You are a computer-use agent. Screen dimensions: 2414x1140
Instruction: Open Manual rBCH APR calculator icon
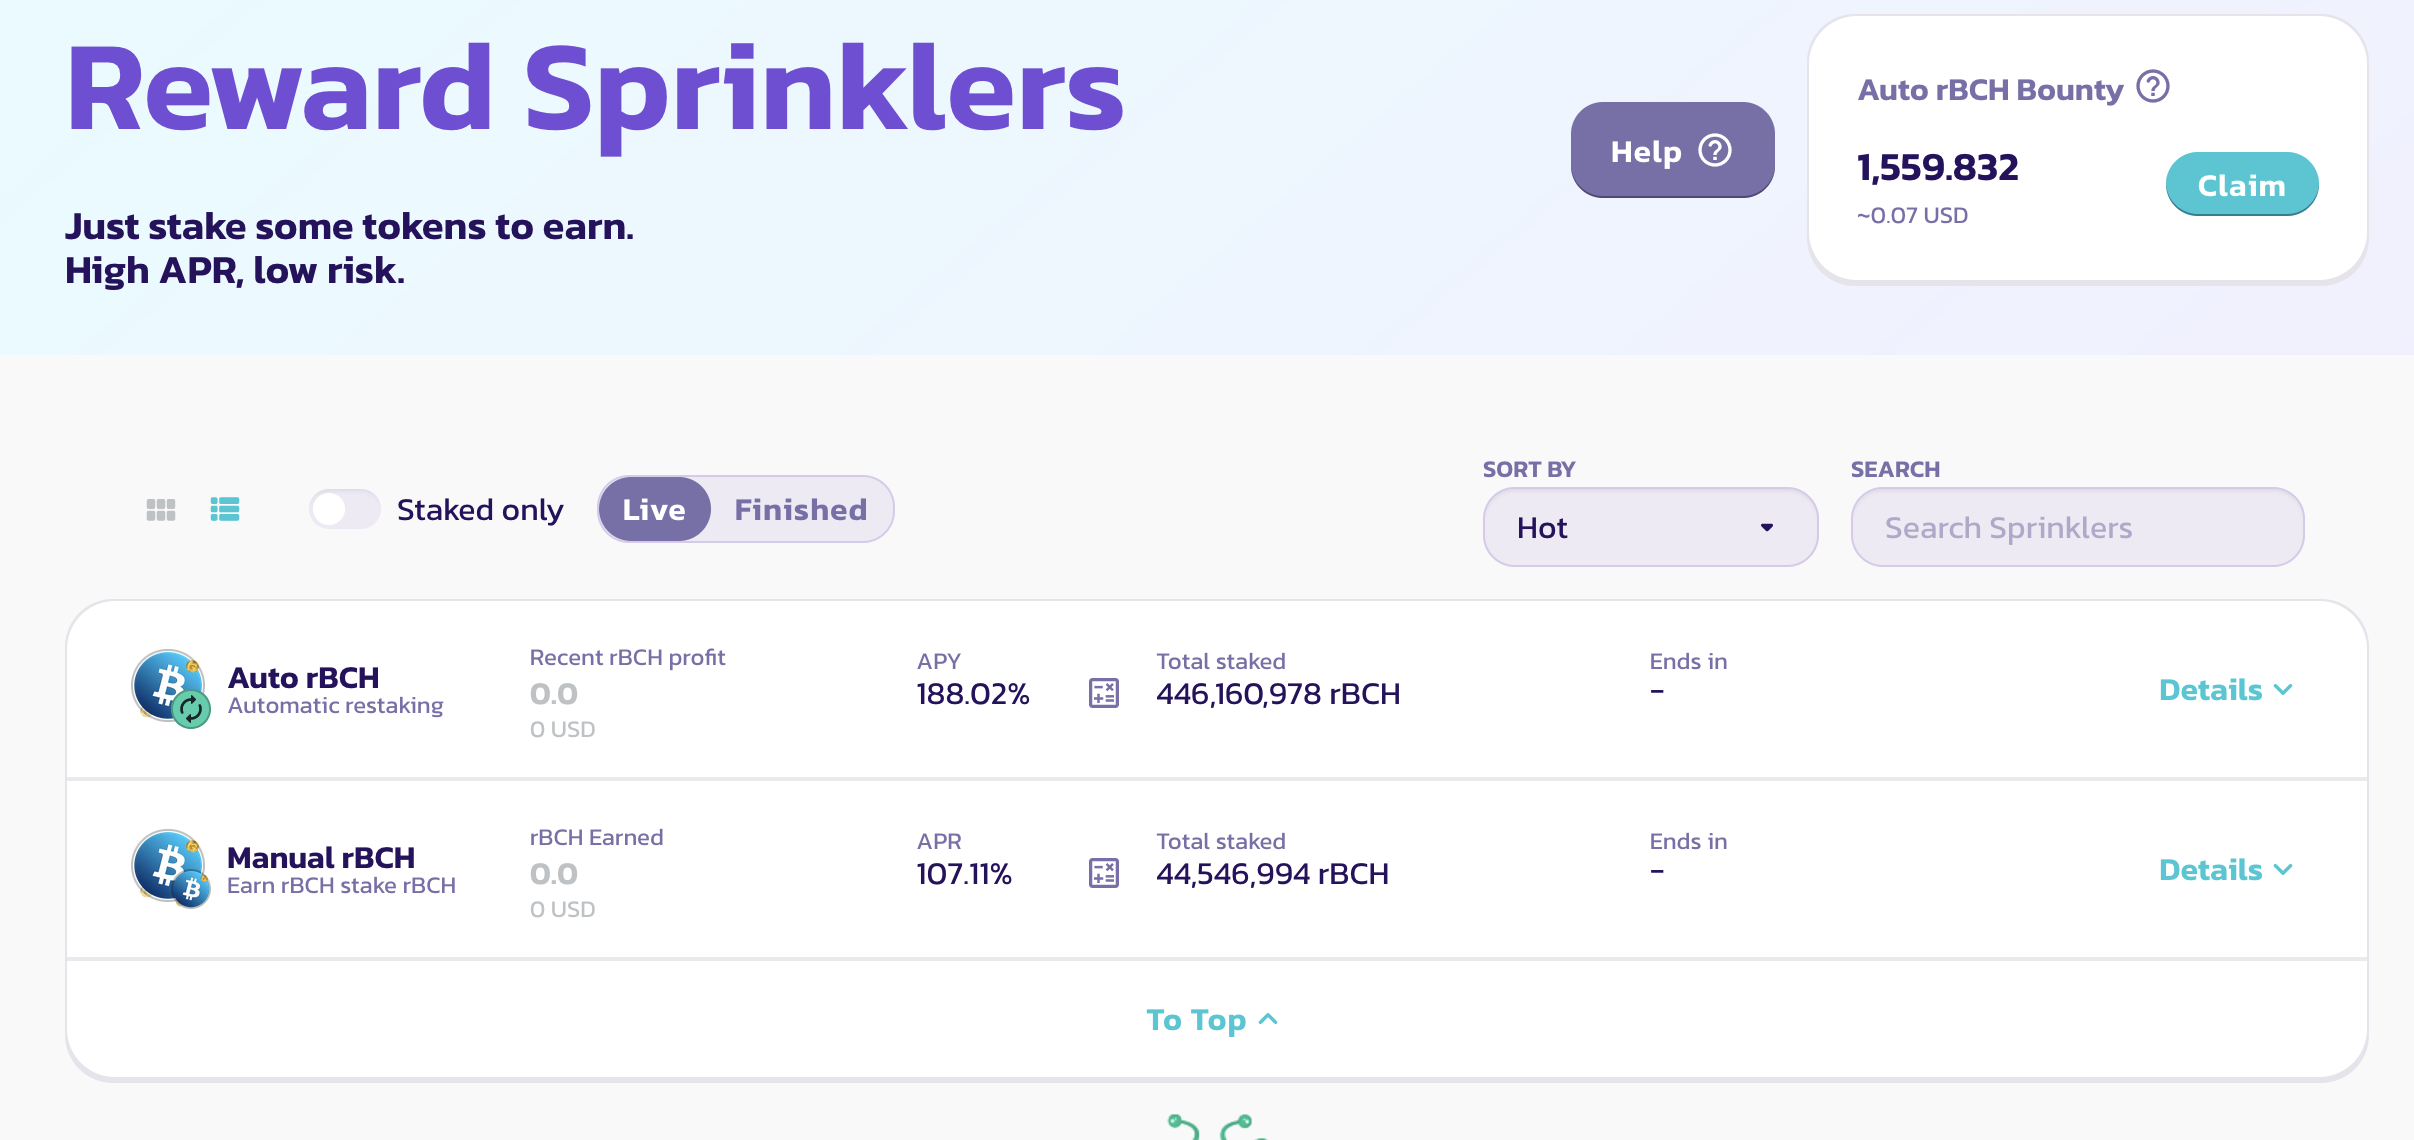(x=1103, y=873)
